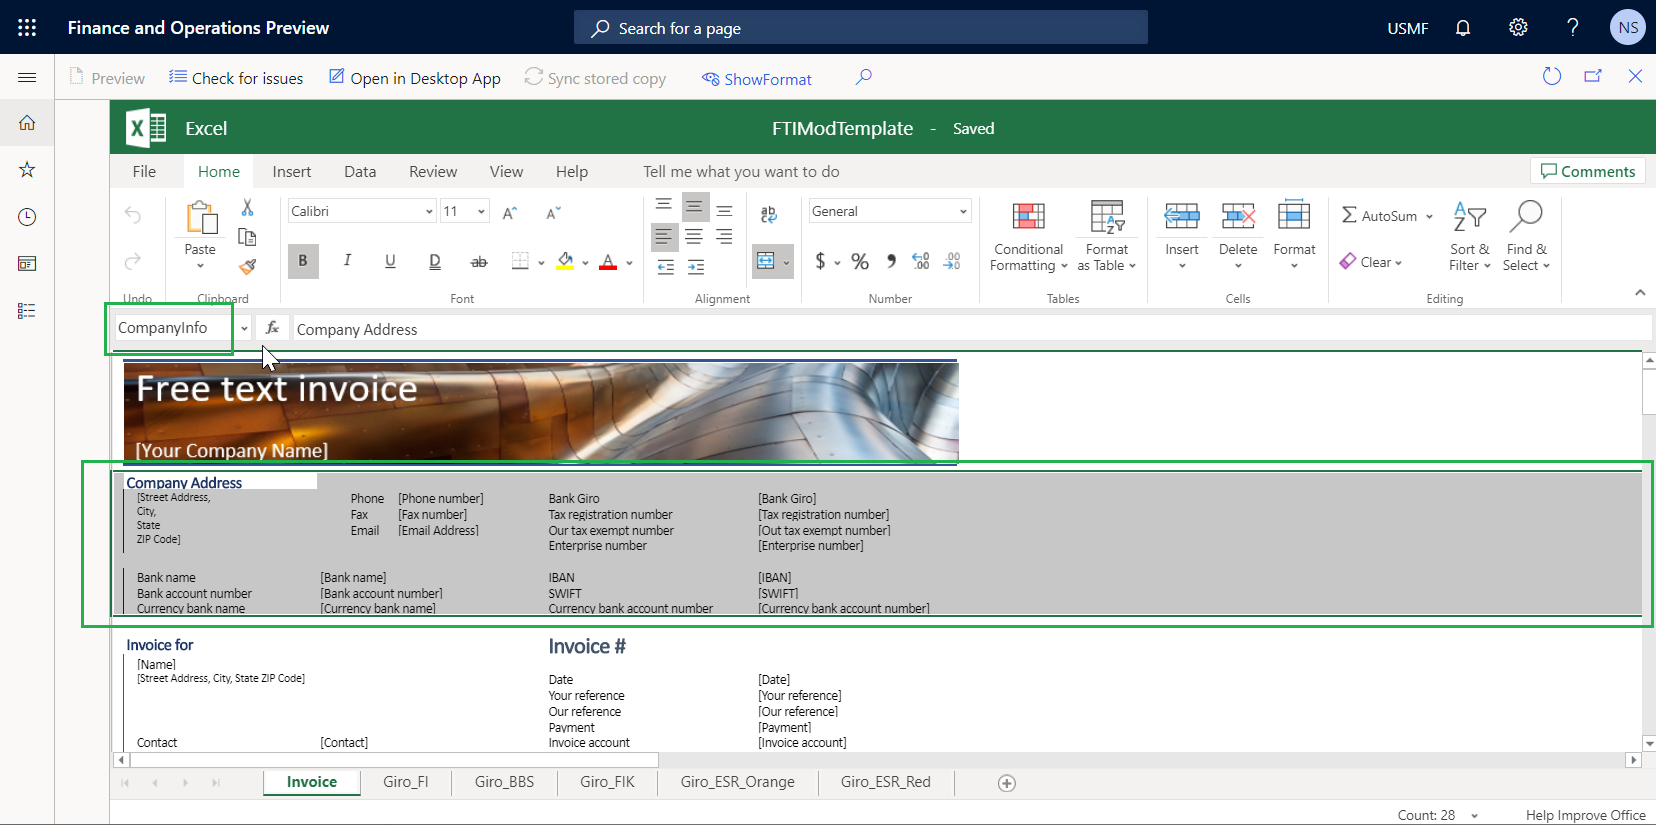Click the Copy icon
Image resolution: width=1656 pixels, height=825 pixels.
pos(247,237)
